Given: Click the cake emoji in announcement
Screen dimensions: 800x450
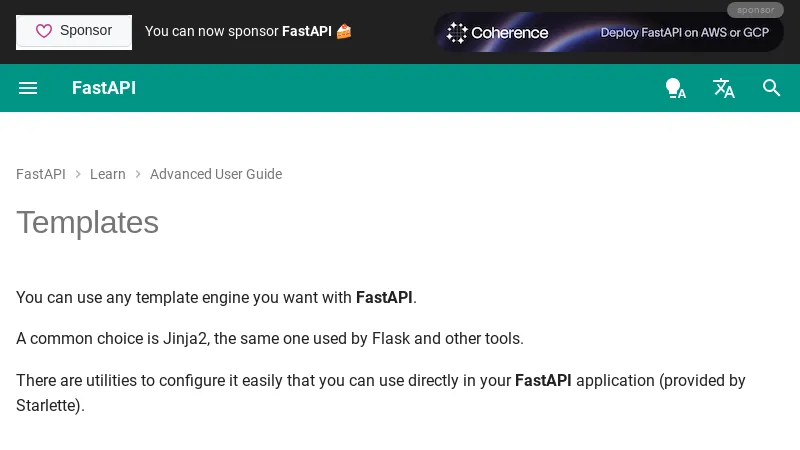Looking at the screenshot, I should click(344, 31).
